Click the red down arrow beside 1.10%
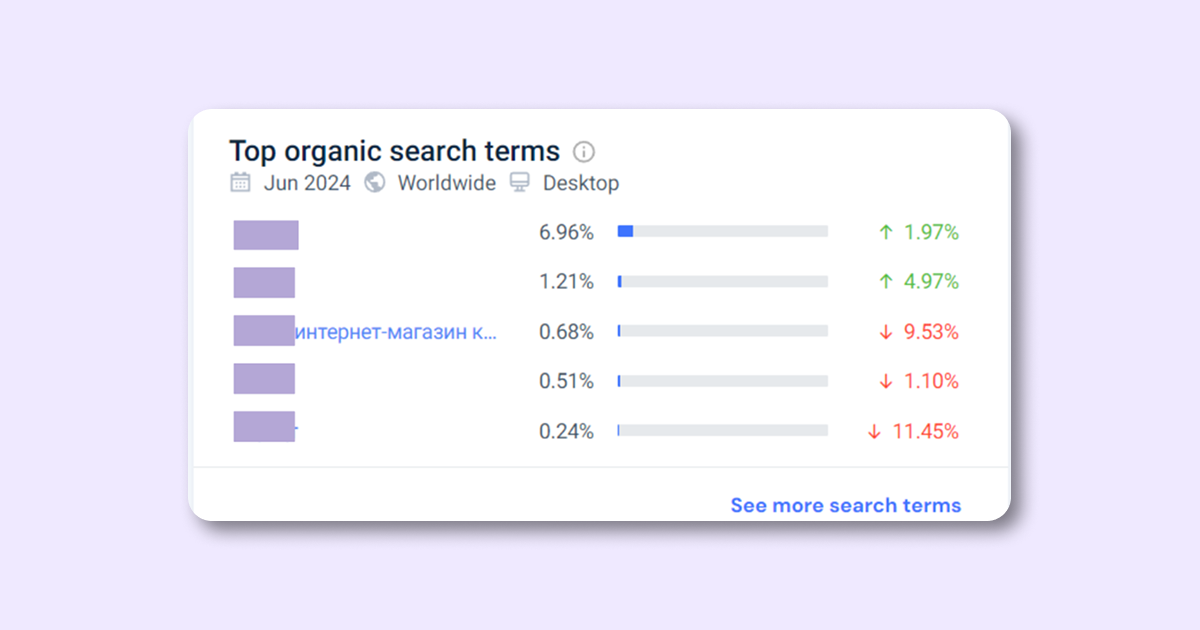The height and width of the screenshot is (630, 1200). coord(885,382)
